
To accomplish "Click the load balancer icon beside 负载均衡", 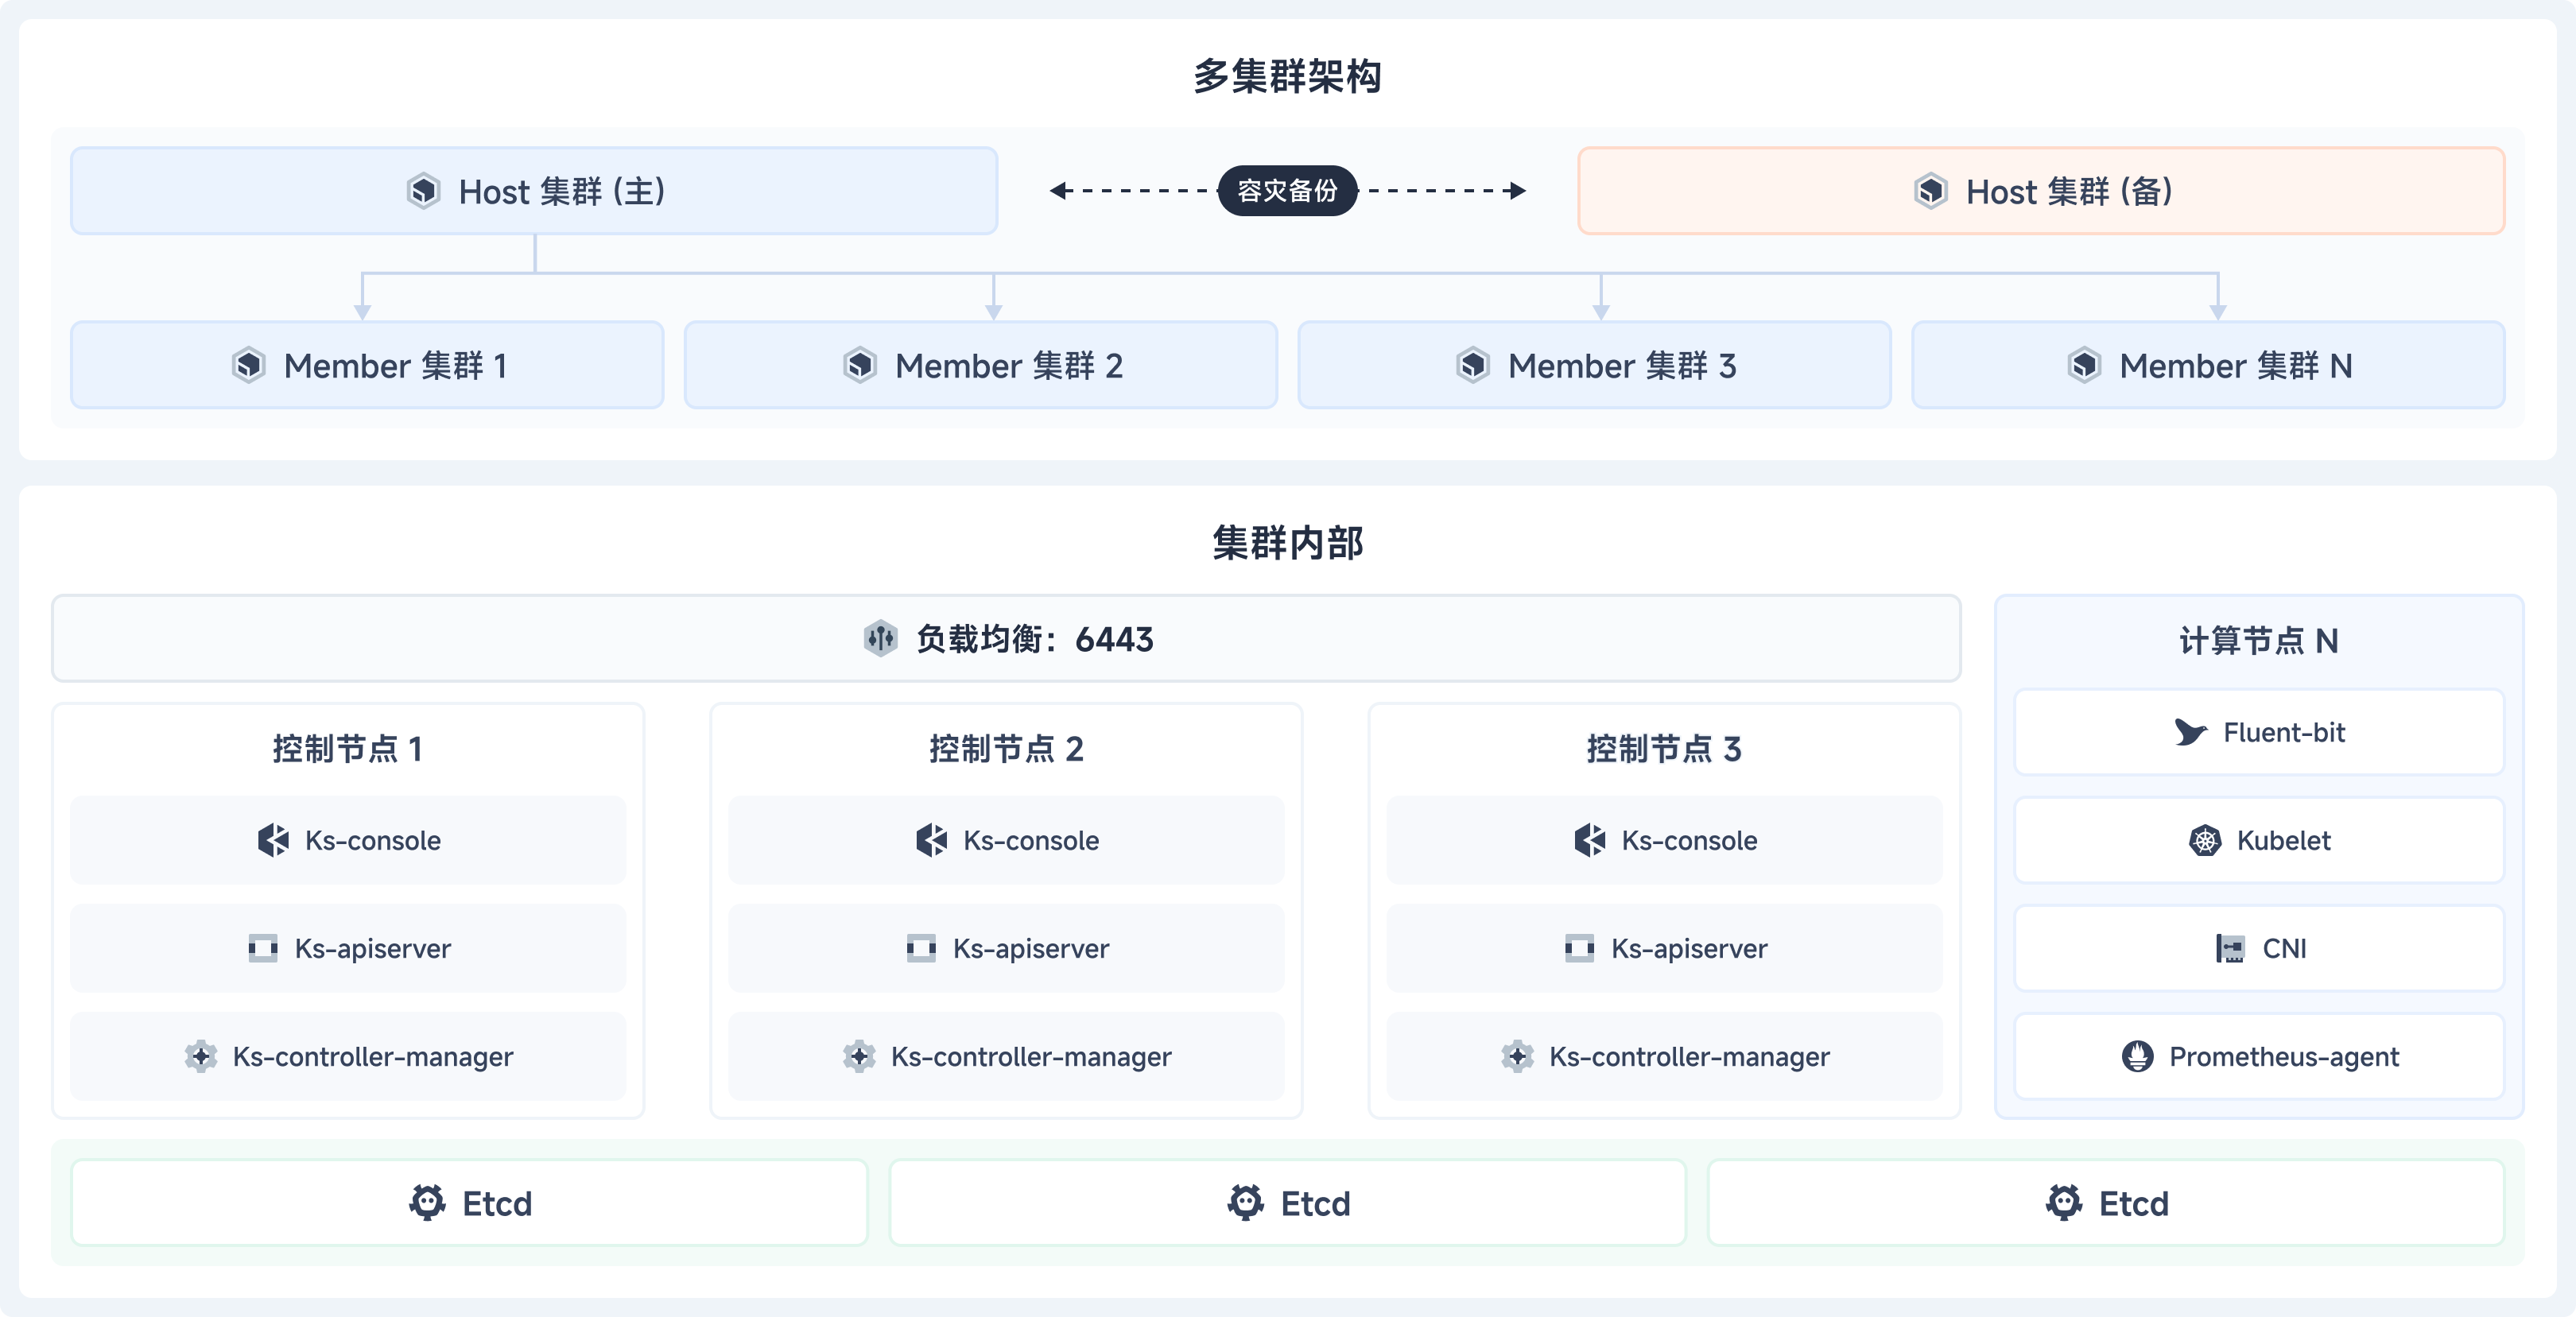I will pyautogui.click(x=880, y=638).
